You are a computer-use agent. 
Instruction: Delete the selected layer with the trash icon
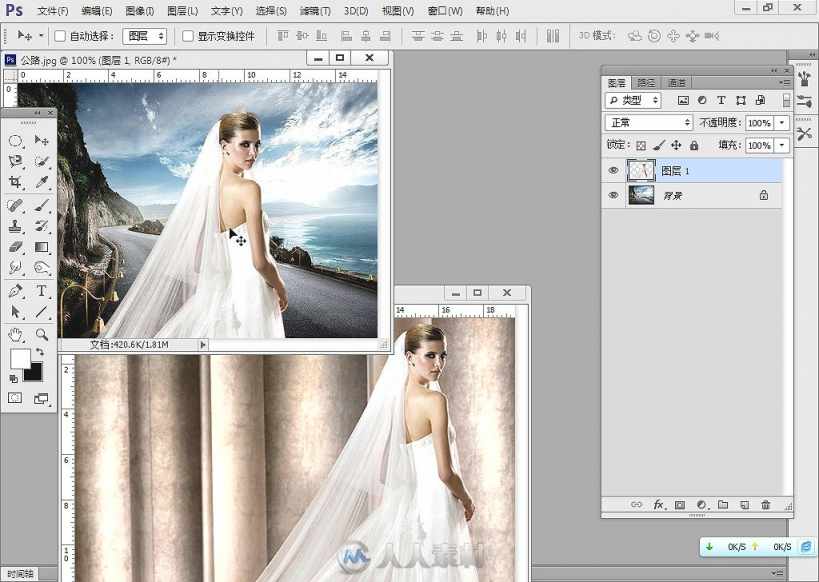(x=766, y=505)
